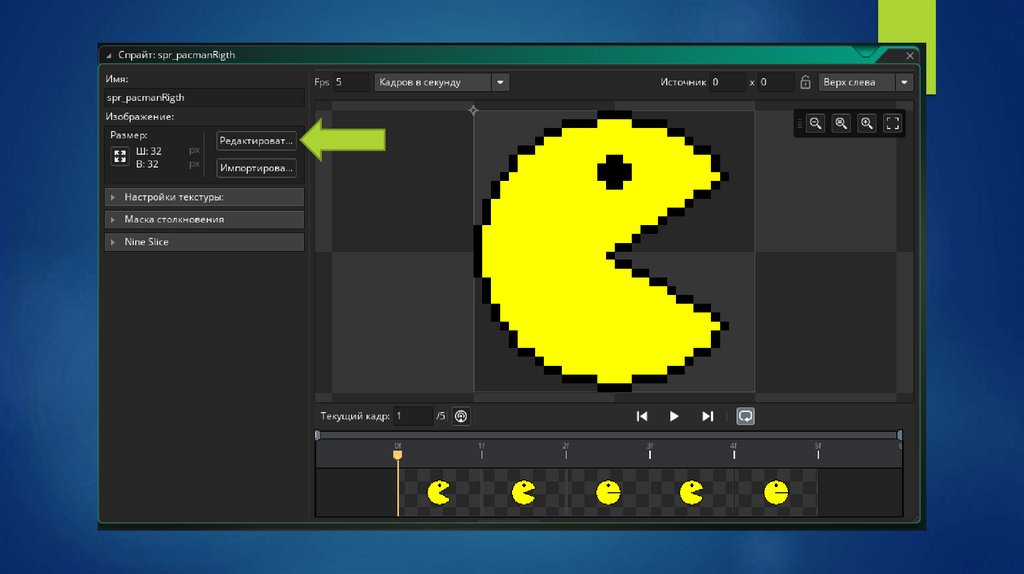Click the orange timeline playhead marker
This screenshot has width=1024, height=574.
[x=398, y=454]
